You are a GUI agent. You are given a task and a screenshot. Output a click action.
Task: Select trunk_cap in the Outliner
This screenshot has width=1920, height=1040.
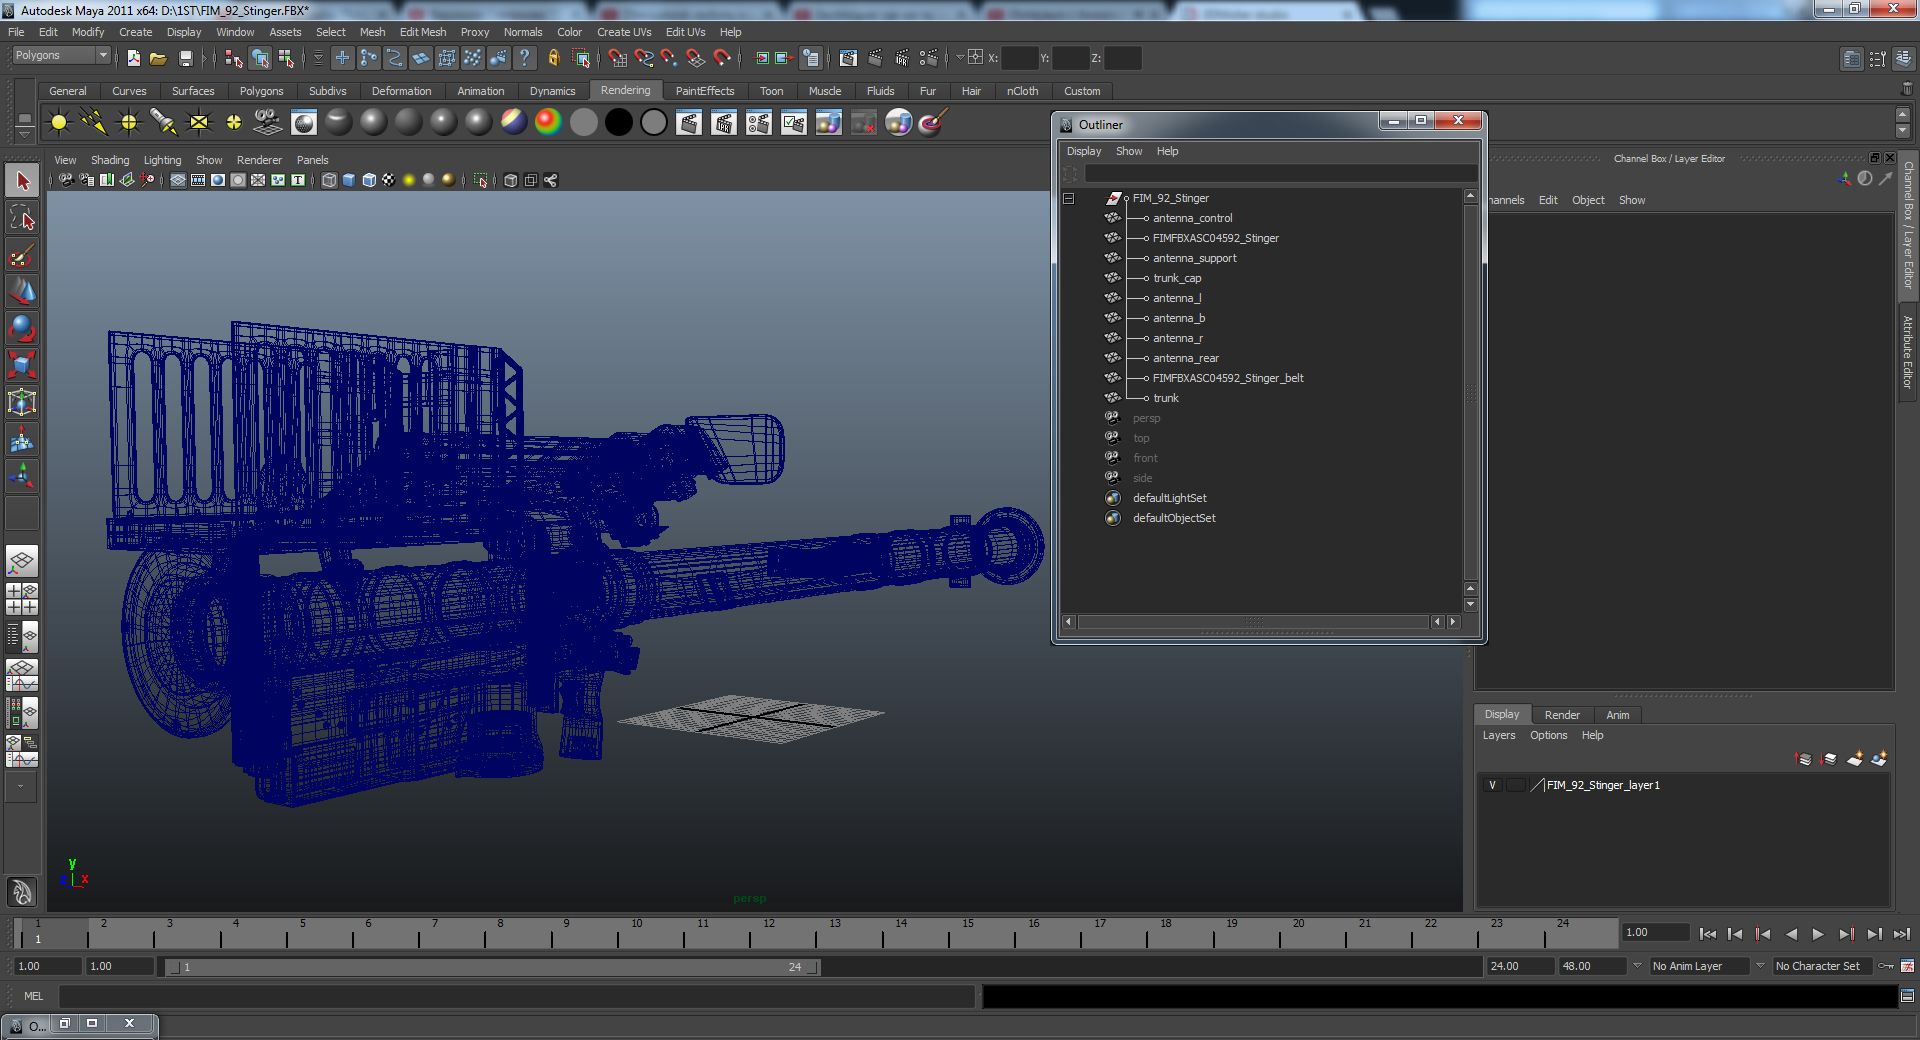click(x=1177, y=278)
